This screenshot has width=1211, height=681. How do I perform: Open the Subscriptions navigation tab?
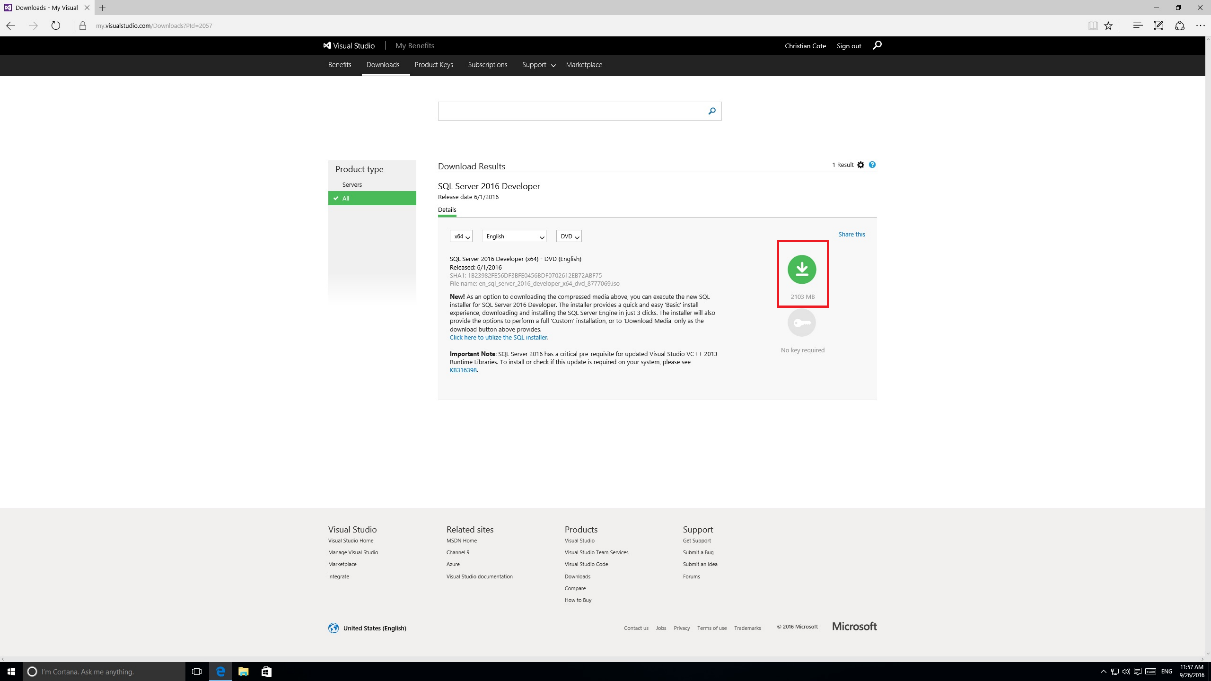[488, 65]
